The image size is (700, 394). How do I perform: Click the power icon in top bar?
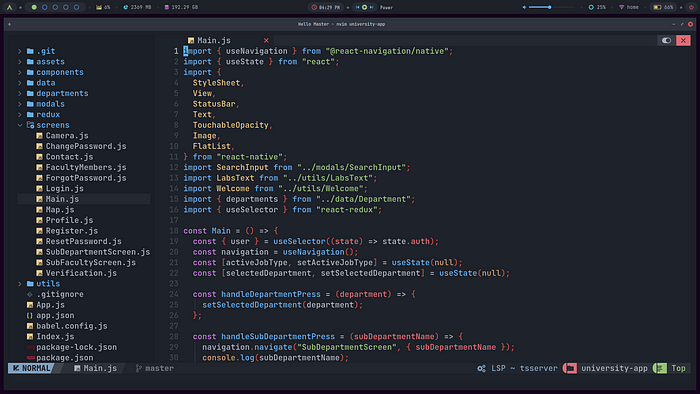coord(691,8)
